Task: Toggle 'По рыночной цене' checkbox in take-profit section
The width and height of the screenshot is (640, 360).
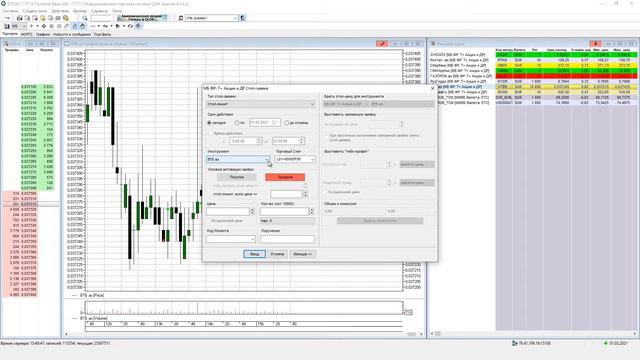Action: coord(326,192)
